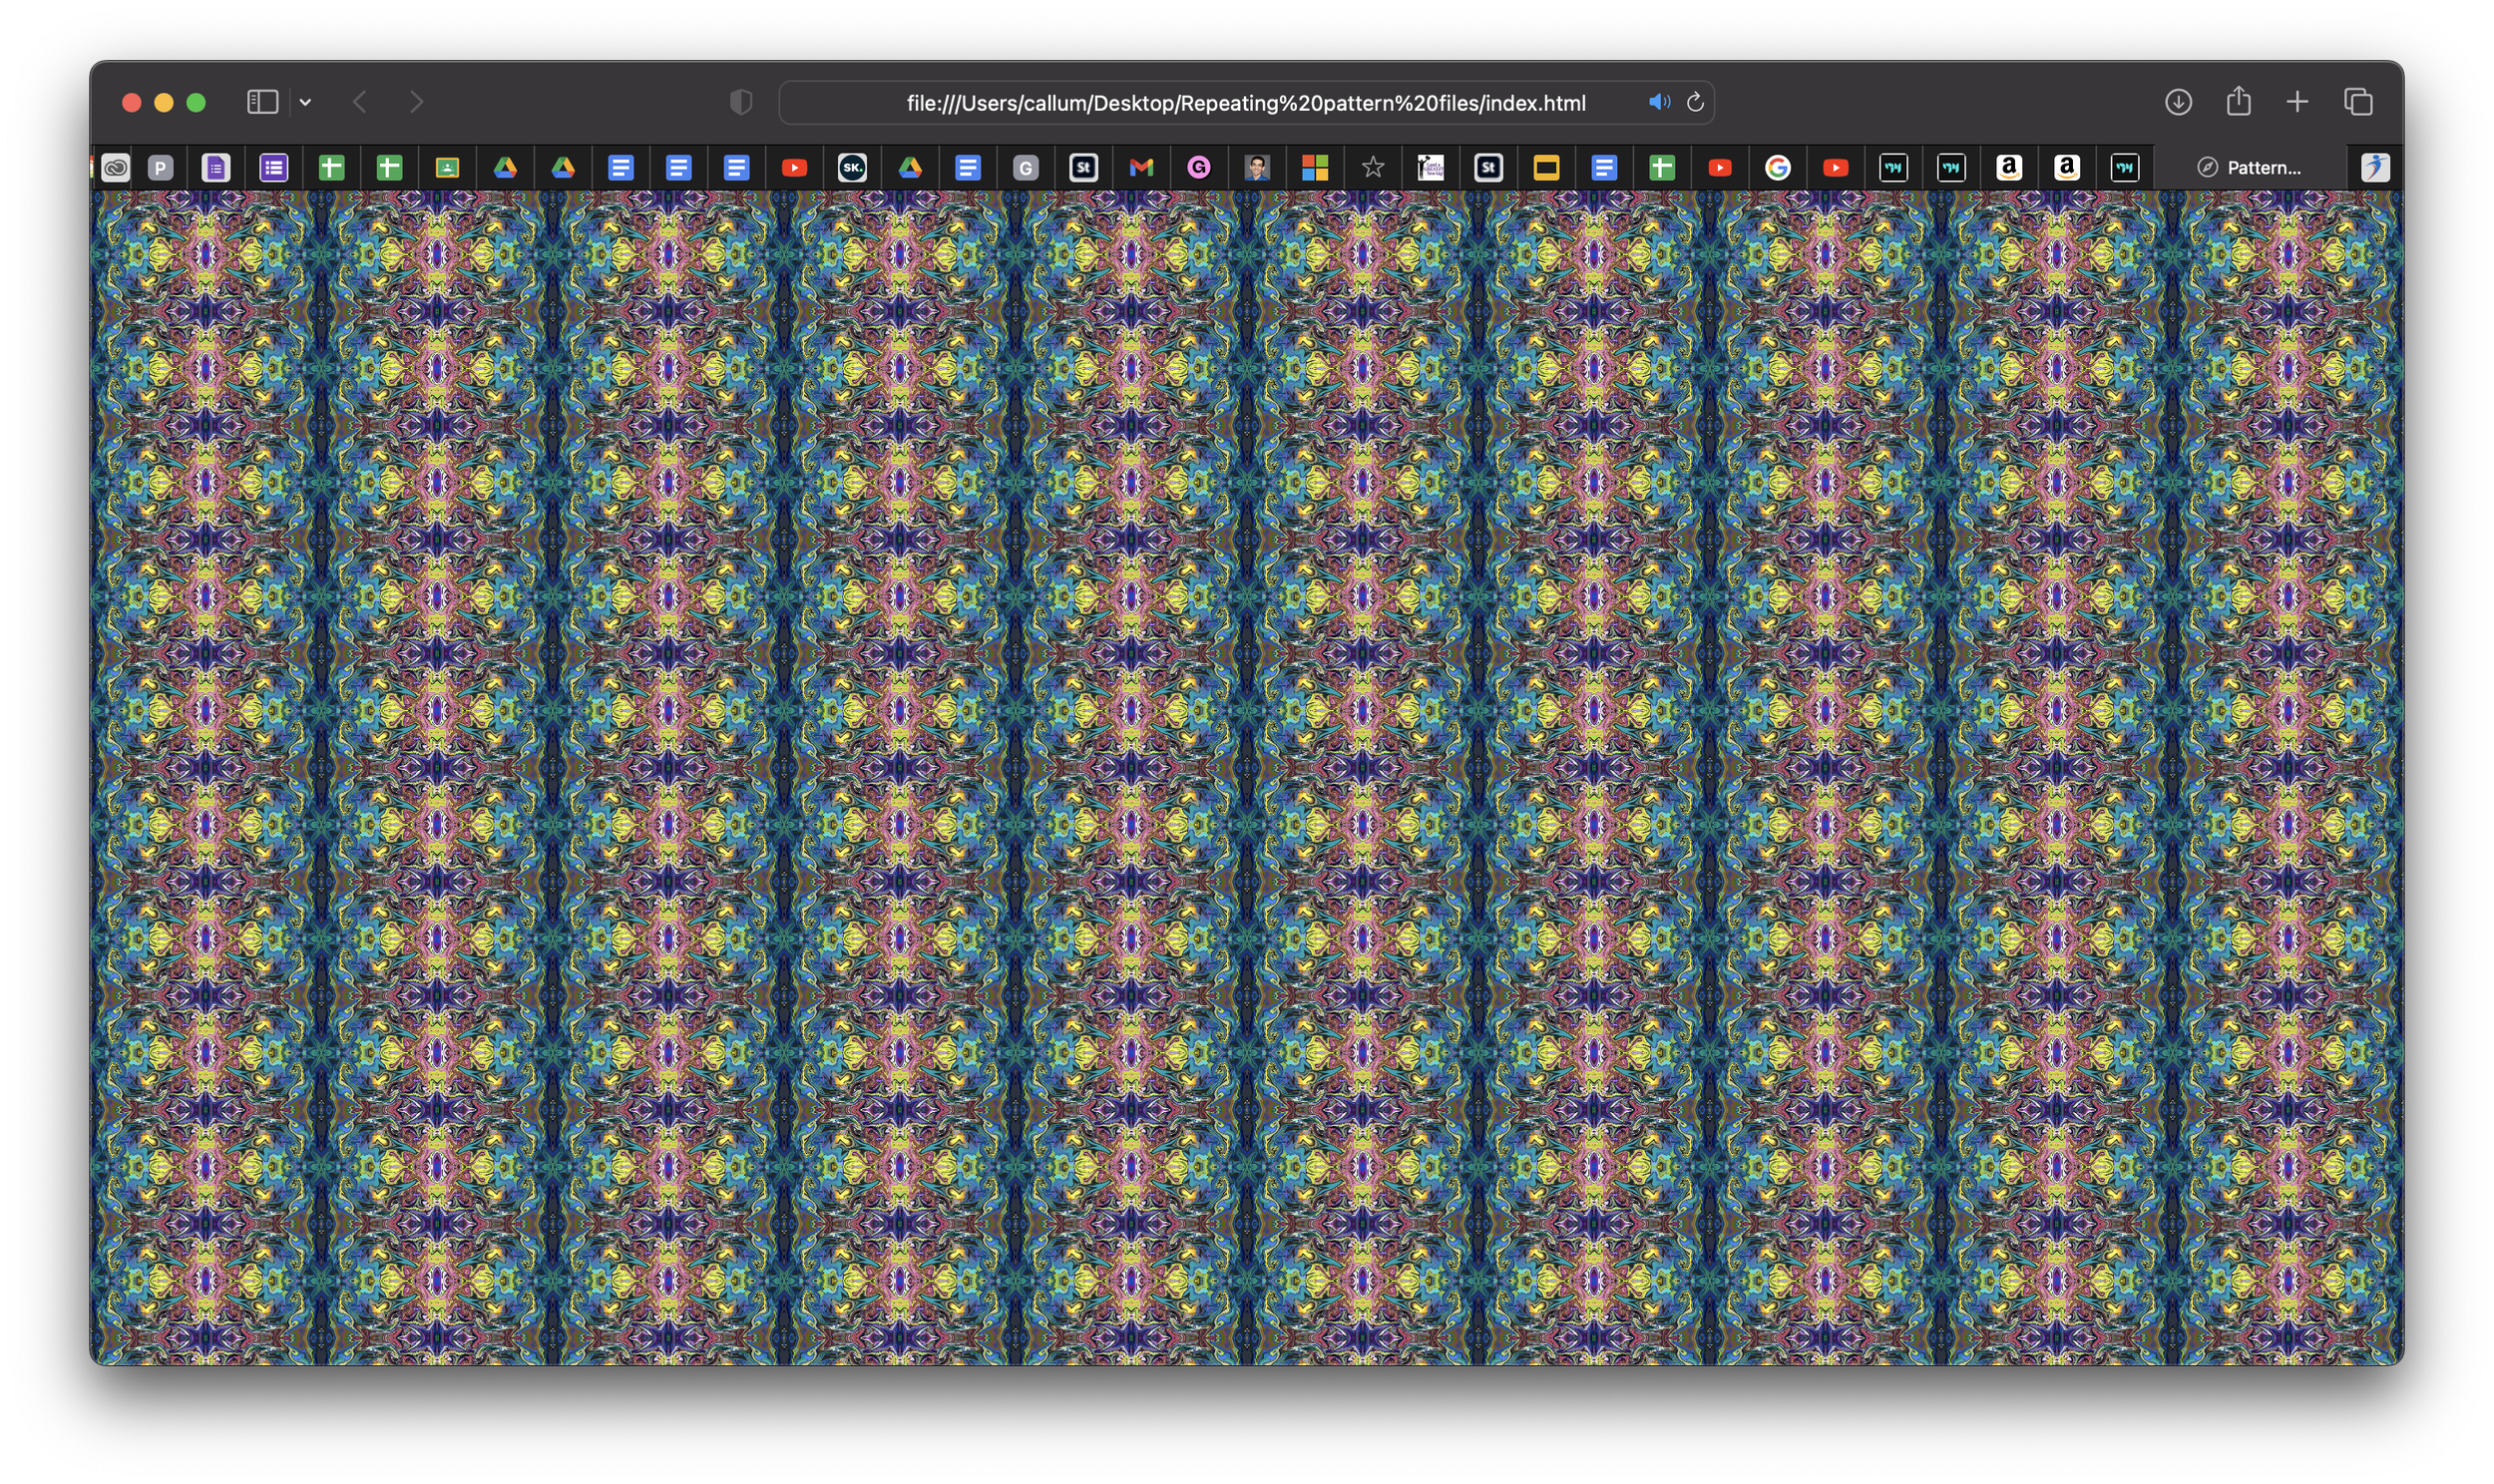Open the Gmail bookmark
The height and width of the screenshot is (1484, 2494).
point(1141,167)
